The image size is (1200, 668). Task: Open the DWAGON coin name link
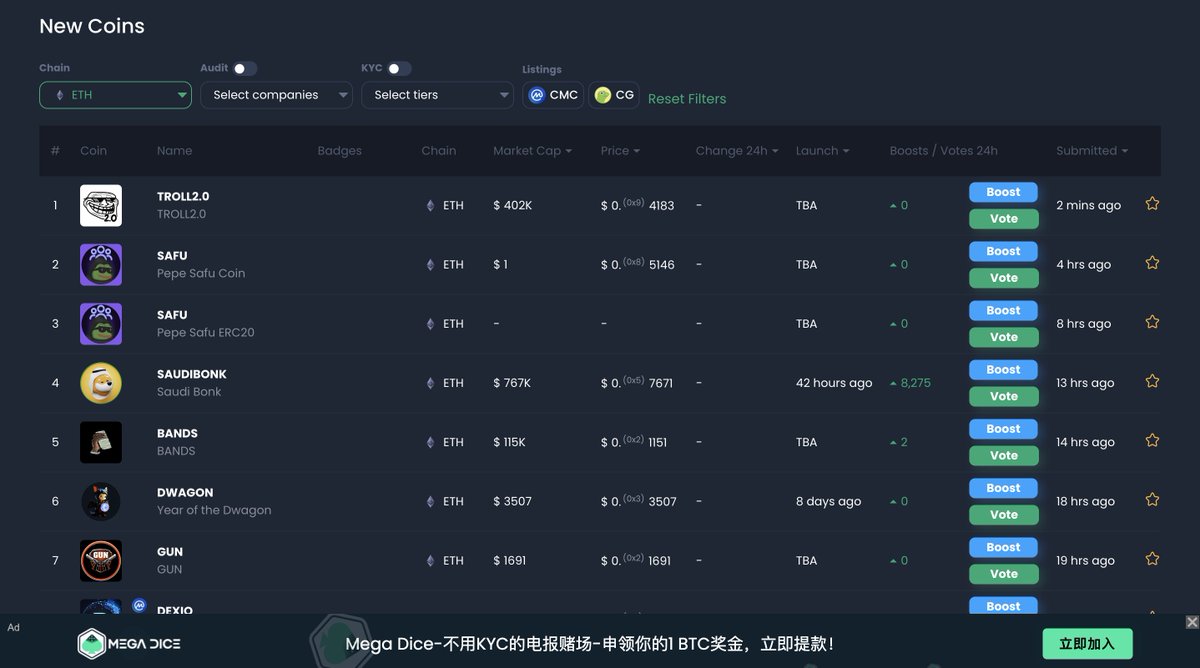[x=185, y=492]
